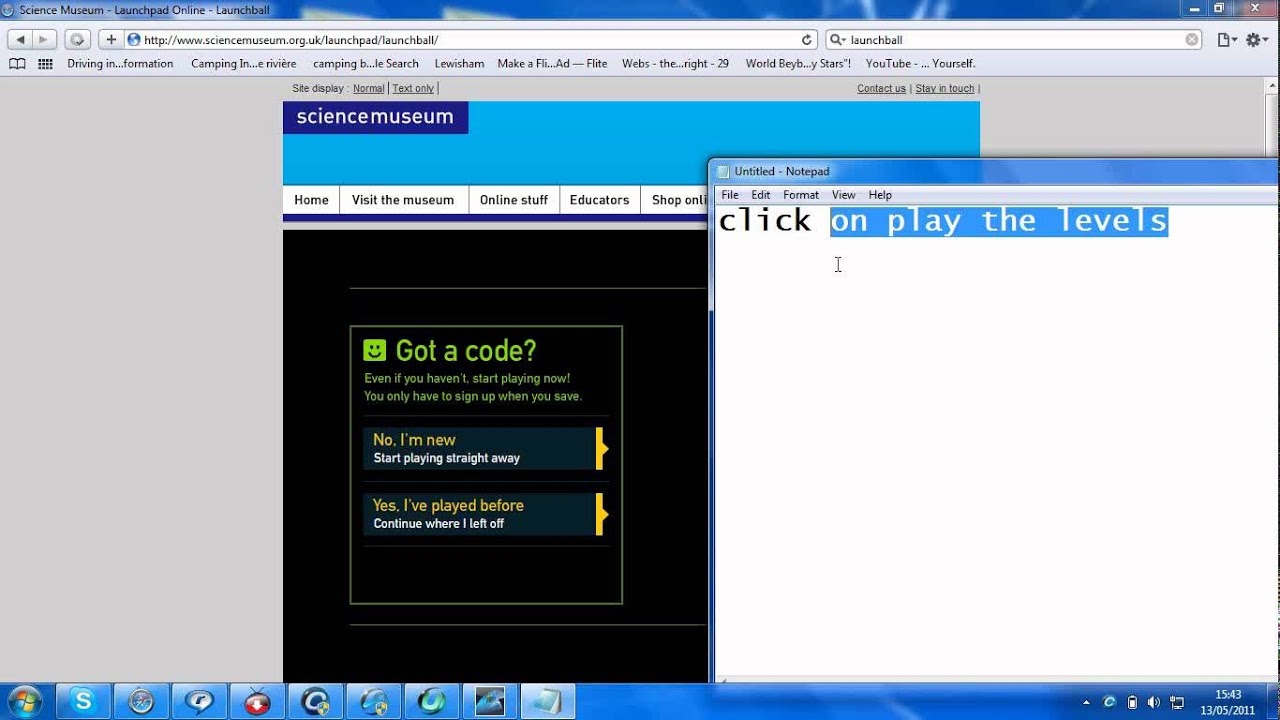Open the volume speaker tray icon
This screenshot has width=1280, height=720.
tap(1154, 702)
